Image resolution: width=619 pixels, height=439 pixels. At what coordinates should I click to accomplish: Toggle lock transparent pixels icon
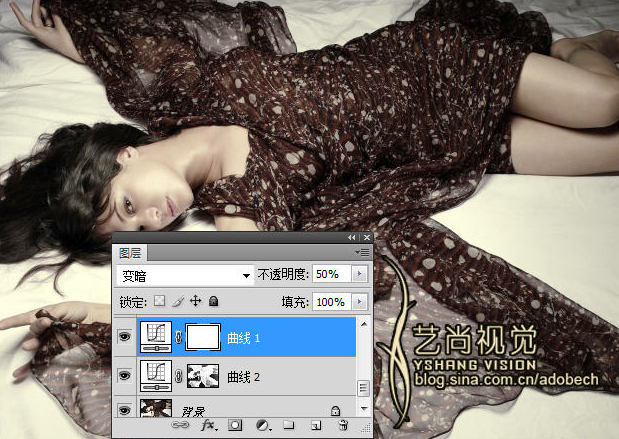159,301
